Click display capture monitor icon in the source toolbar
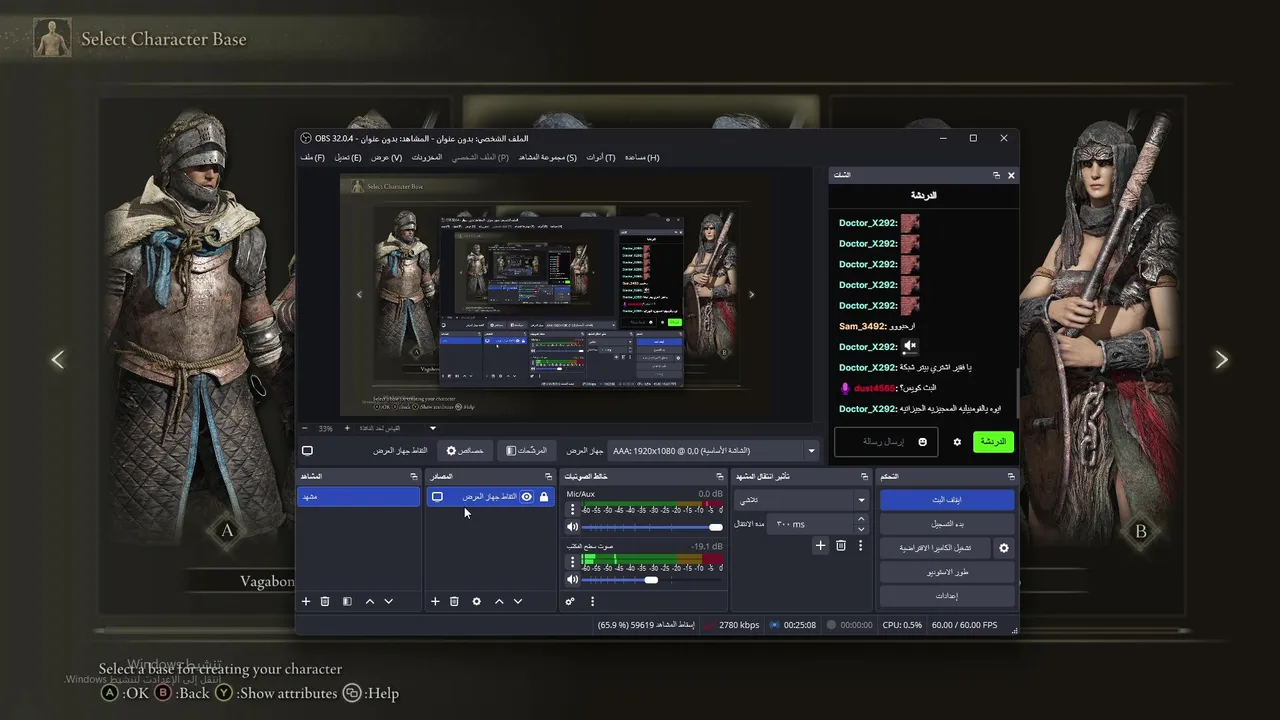This screenshot has width=1280, height=720. (307, 451)
